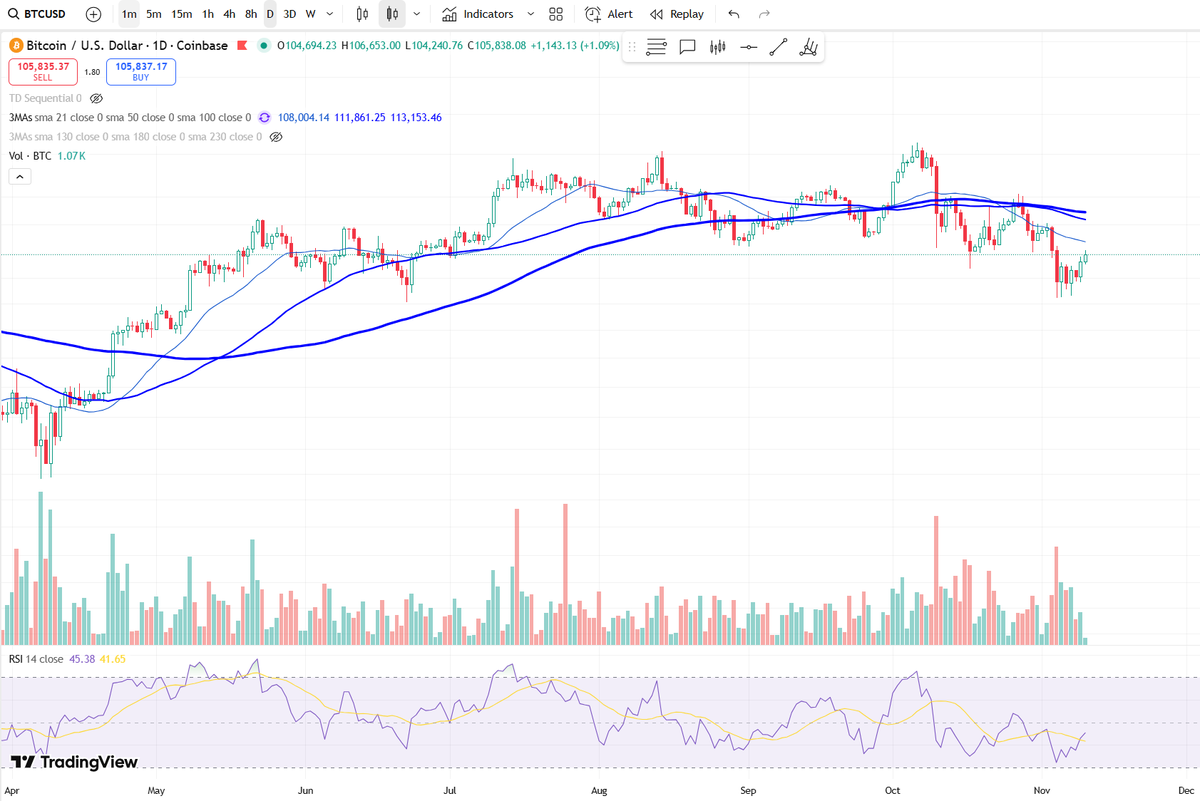Select the Vol · BTC indicator legend

30,156
